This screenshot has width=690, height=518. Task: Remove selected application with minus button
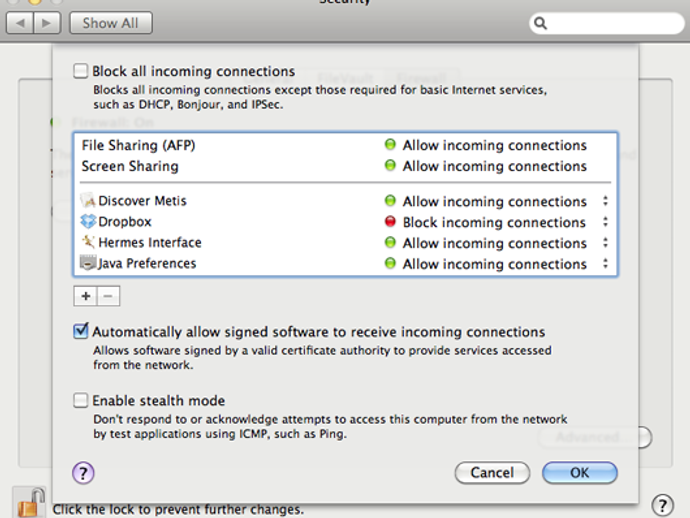coord(109,296)
